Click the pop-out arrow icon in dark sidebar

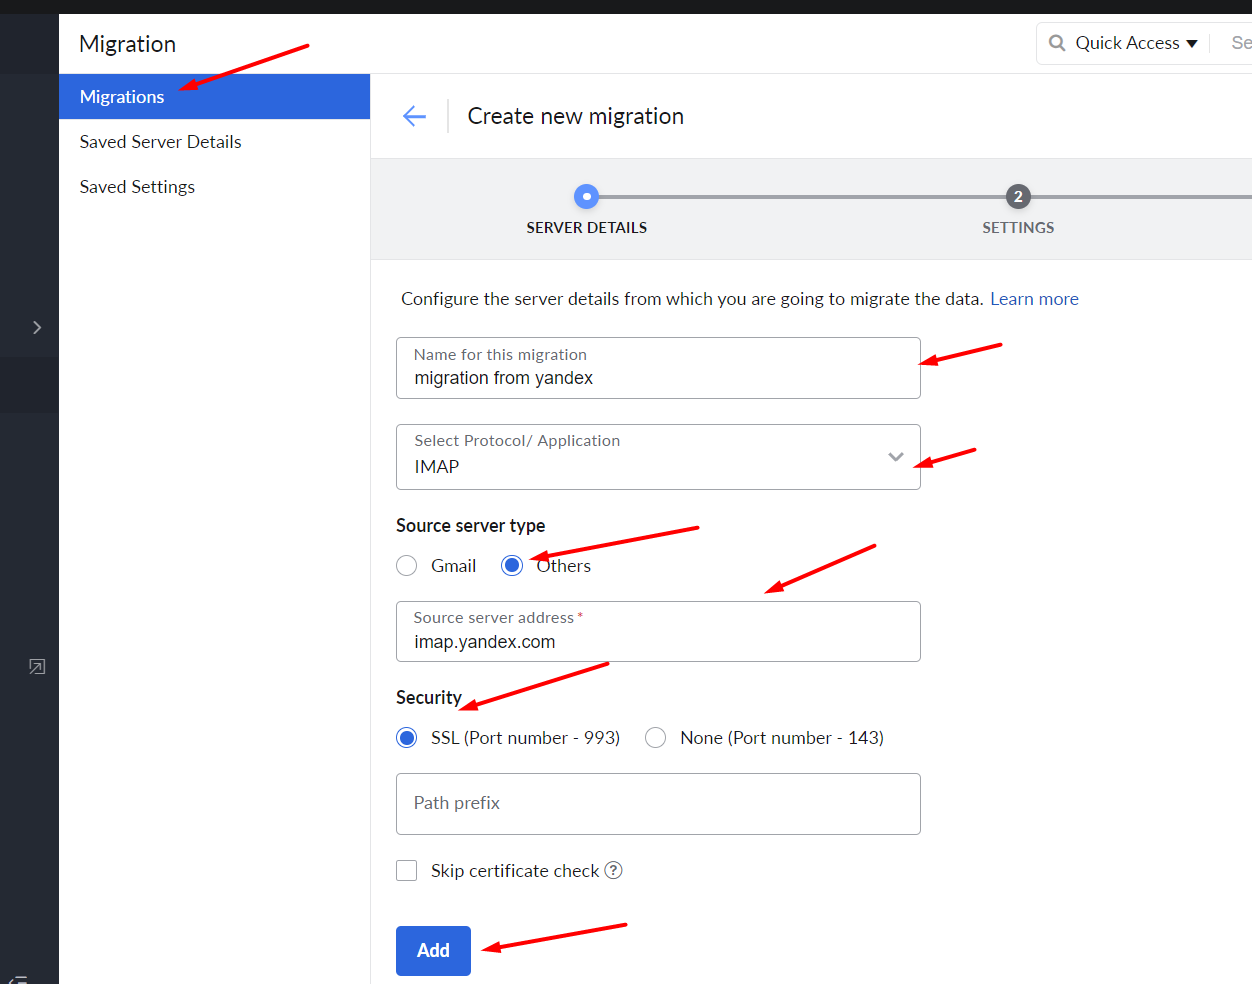[x=37, y=667]
